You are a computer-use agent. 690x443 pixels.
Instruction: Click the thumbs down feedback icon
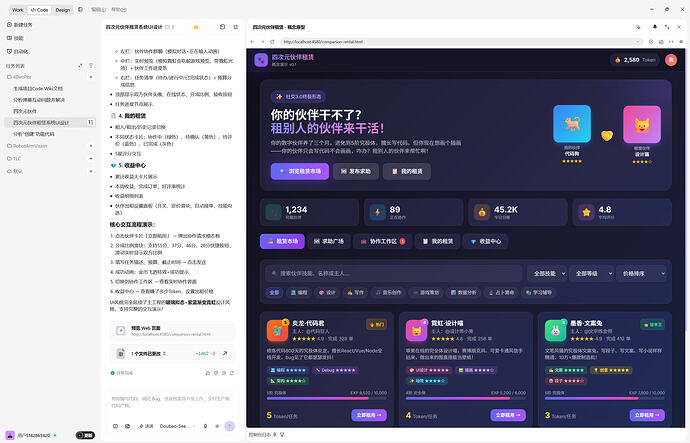216,373
